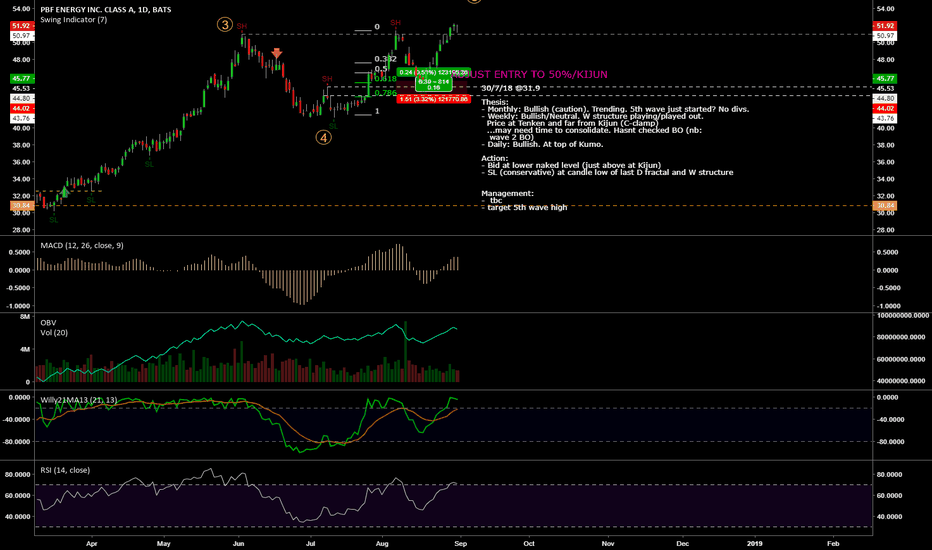932x550 pixels.
Task: Click the green 45.77 tag on the left price axis
Action: click(21, 78)
